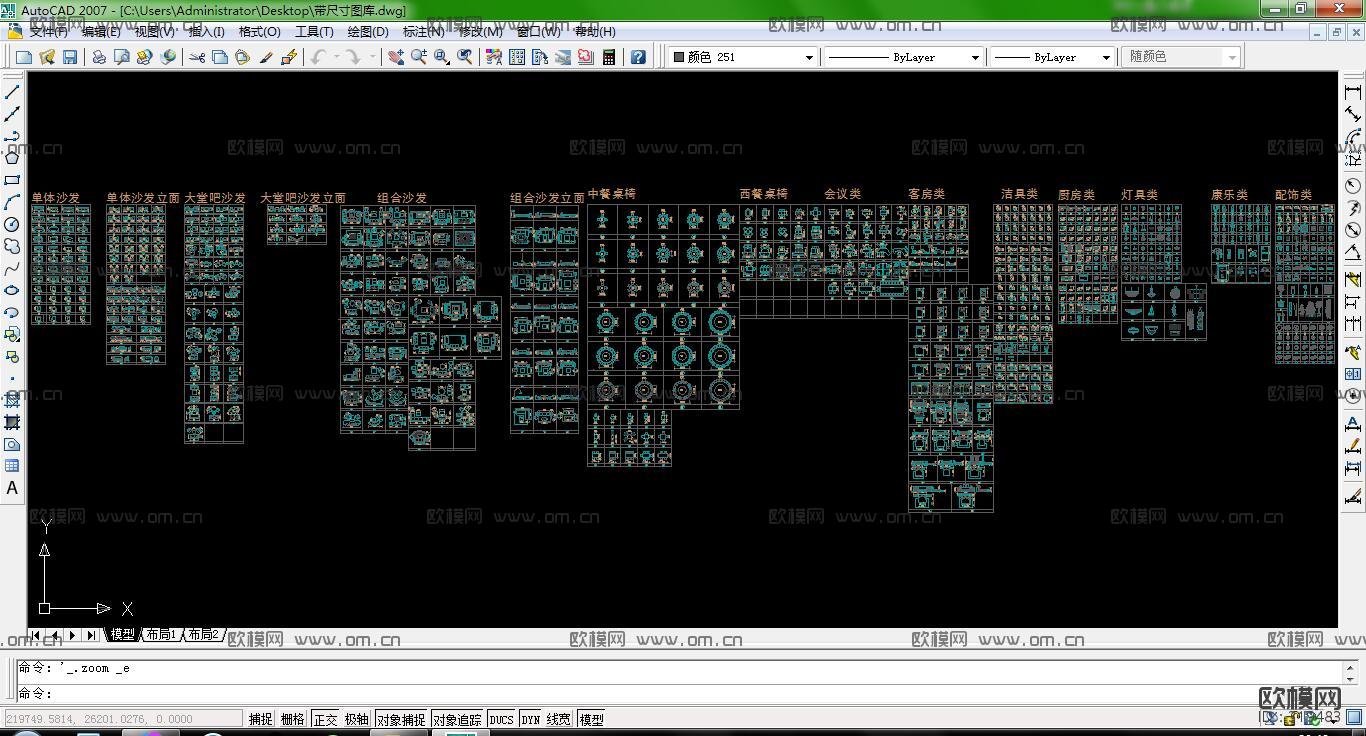Click the Pan realtime hand icon

coord(396,57)
